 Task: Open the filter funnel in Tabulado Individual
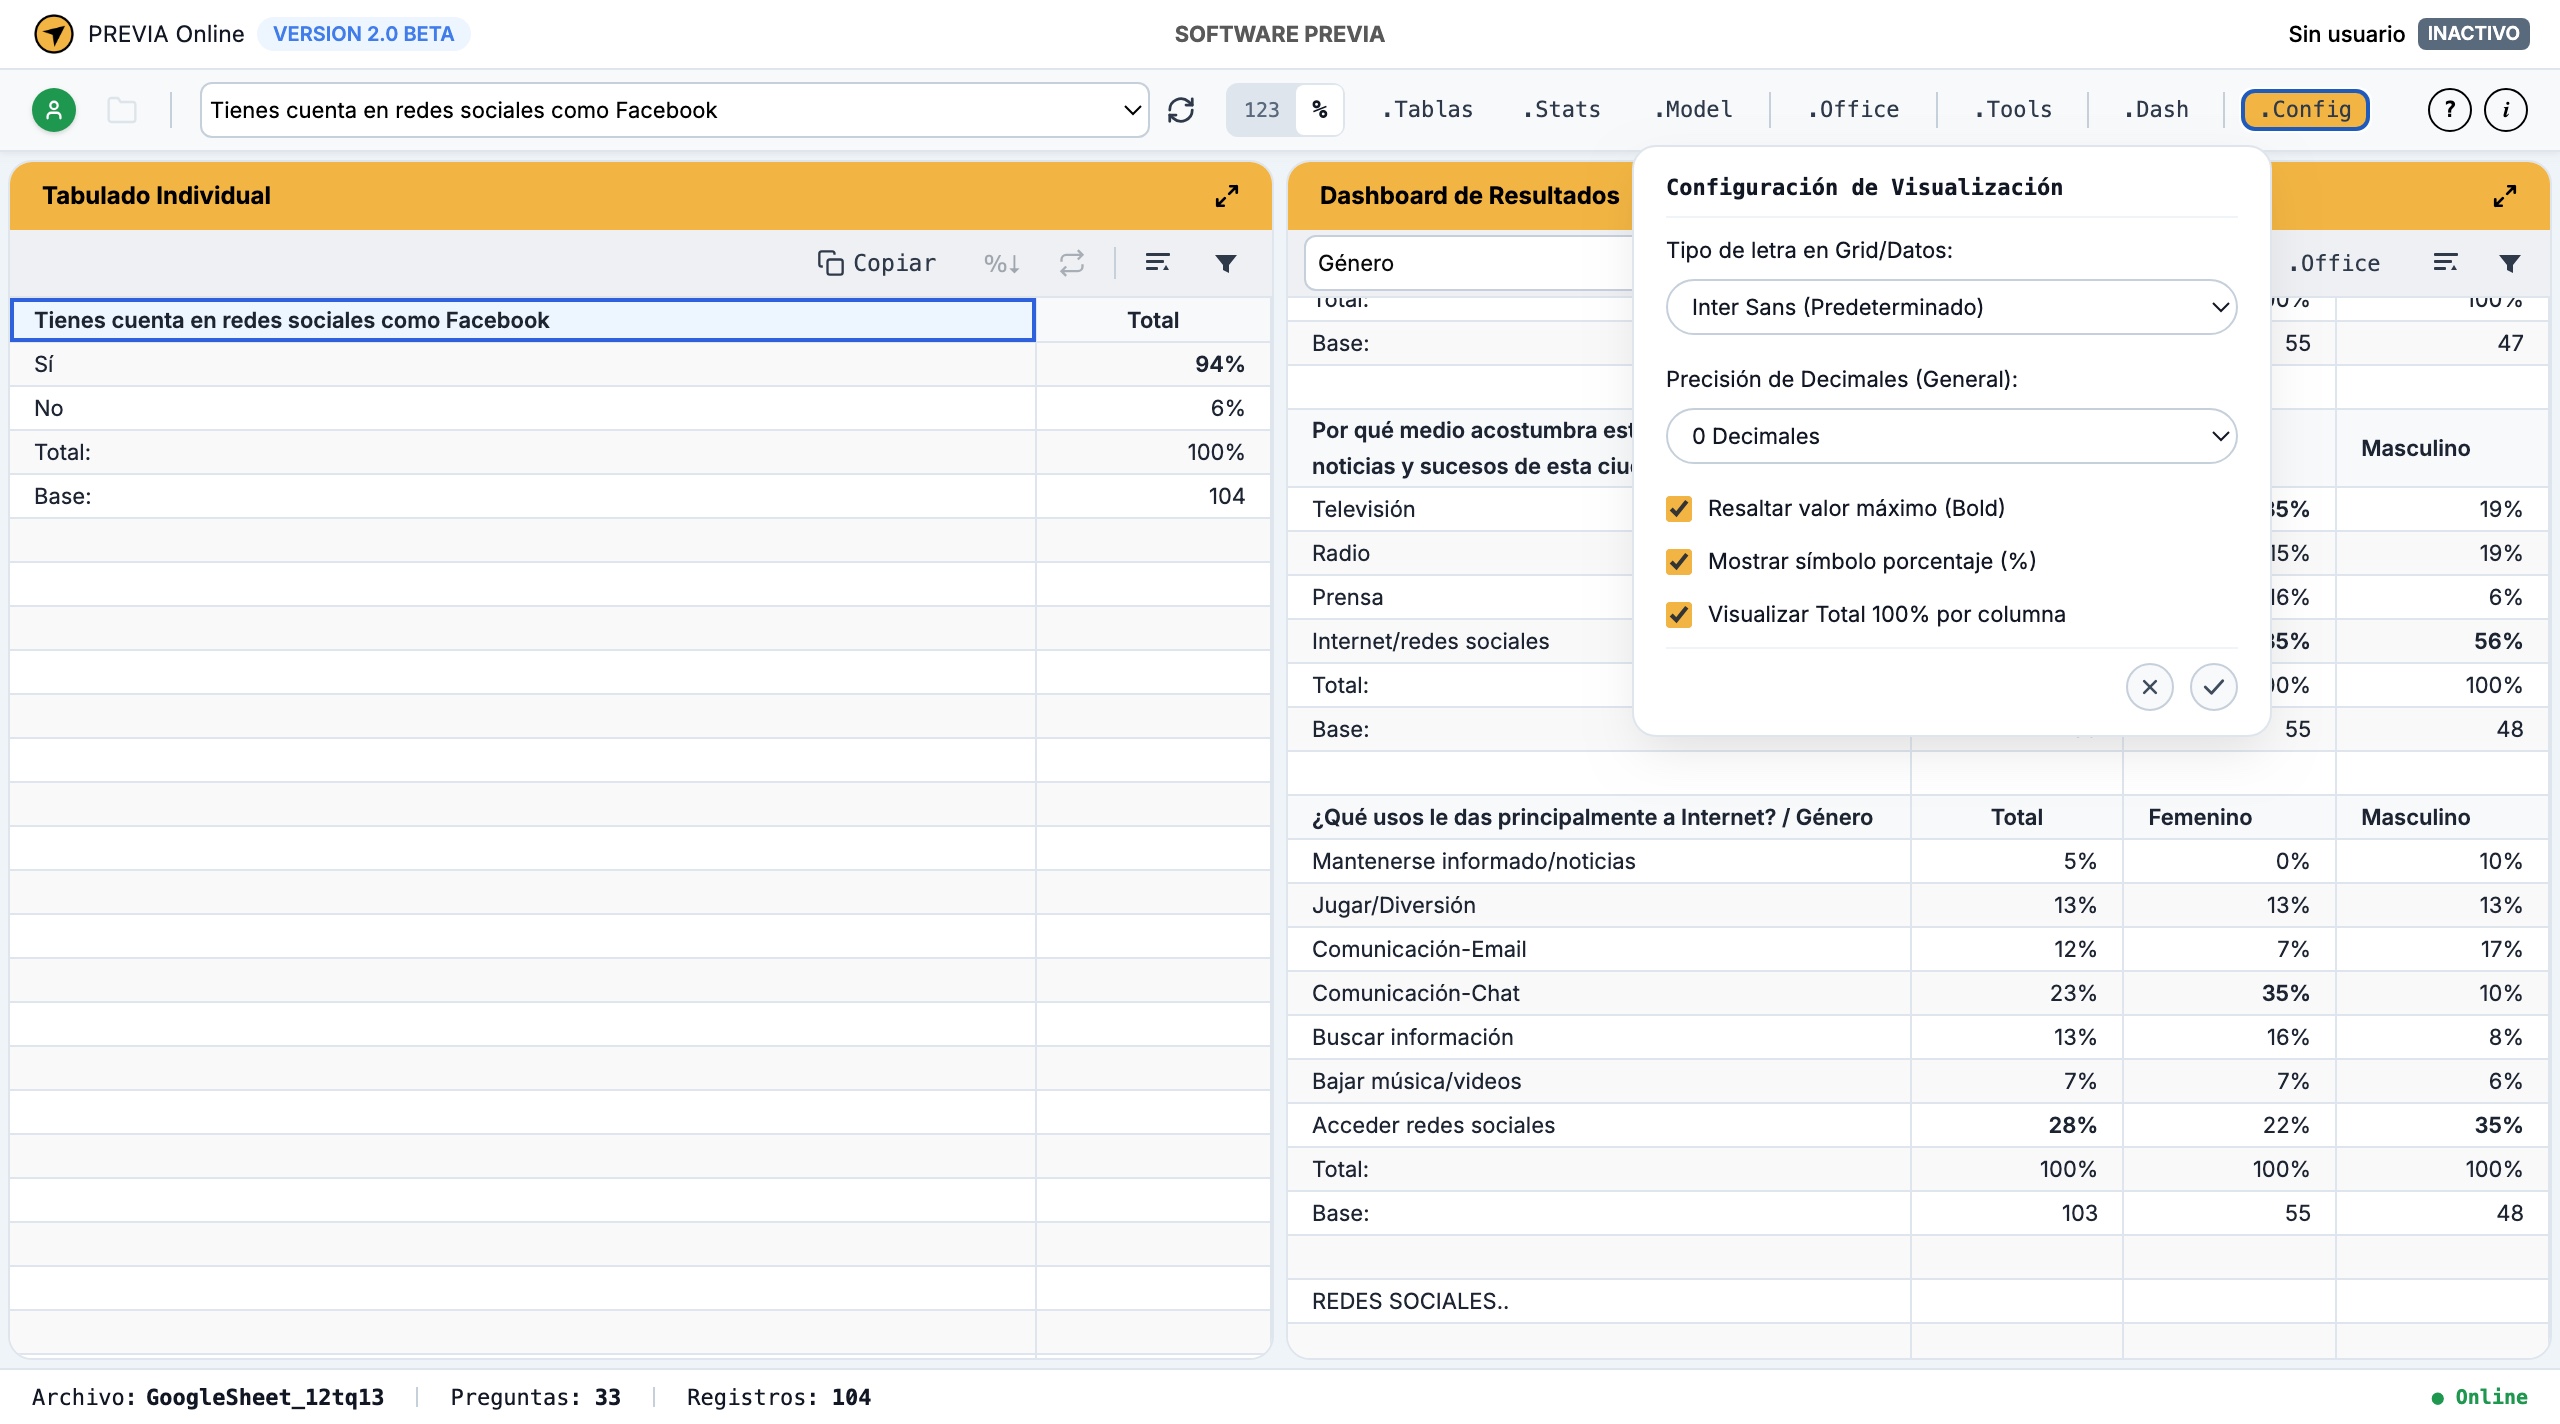point(1226,263)
